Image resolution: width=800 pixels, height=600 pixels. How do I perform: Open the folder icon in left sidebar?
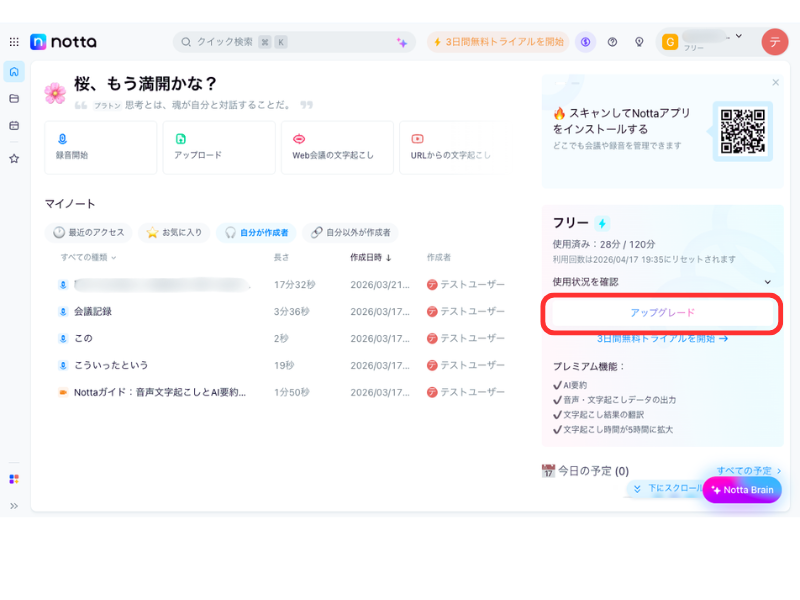coord(14,99)
